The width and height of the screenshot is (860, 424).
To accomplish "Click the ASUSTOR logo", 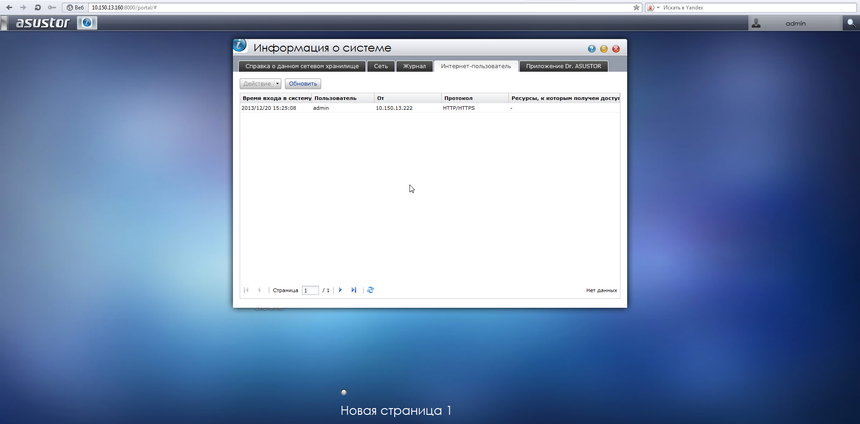I will point(42,23).
